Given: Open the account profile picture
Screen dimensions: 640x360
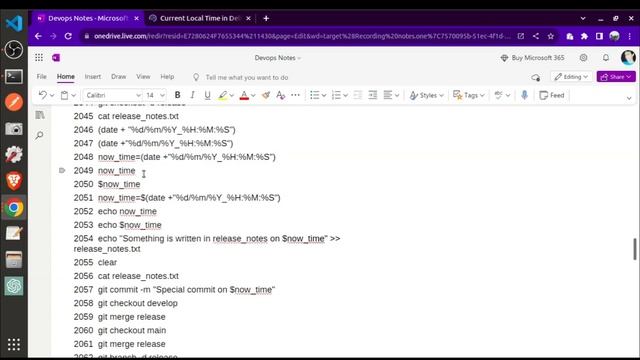Looking at the screenshot, I should pos(628,58).
